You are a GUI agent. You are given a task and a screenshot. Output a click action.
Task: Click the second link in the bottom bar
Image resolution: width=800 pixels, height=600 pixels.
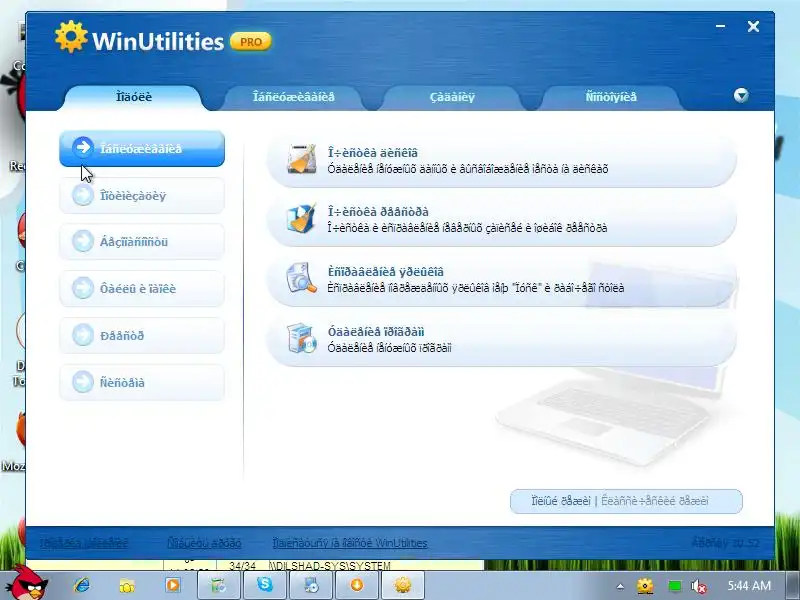204,543
